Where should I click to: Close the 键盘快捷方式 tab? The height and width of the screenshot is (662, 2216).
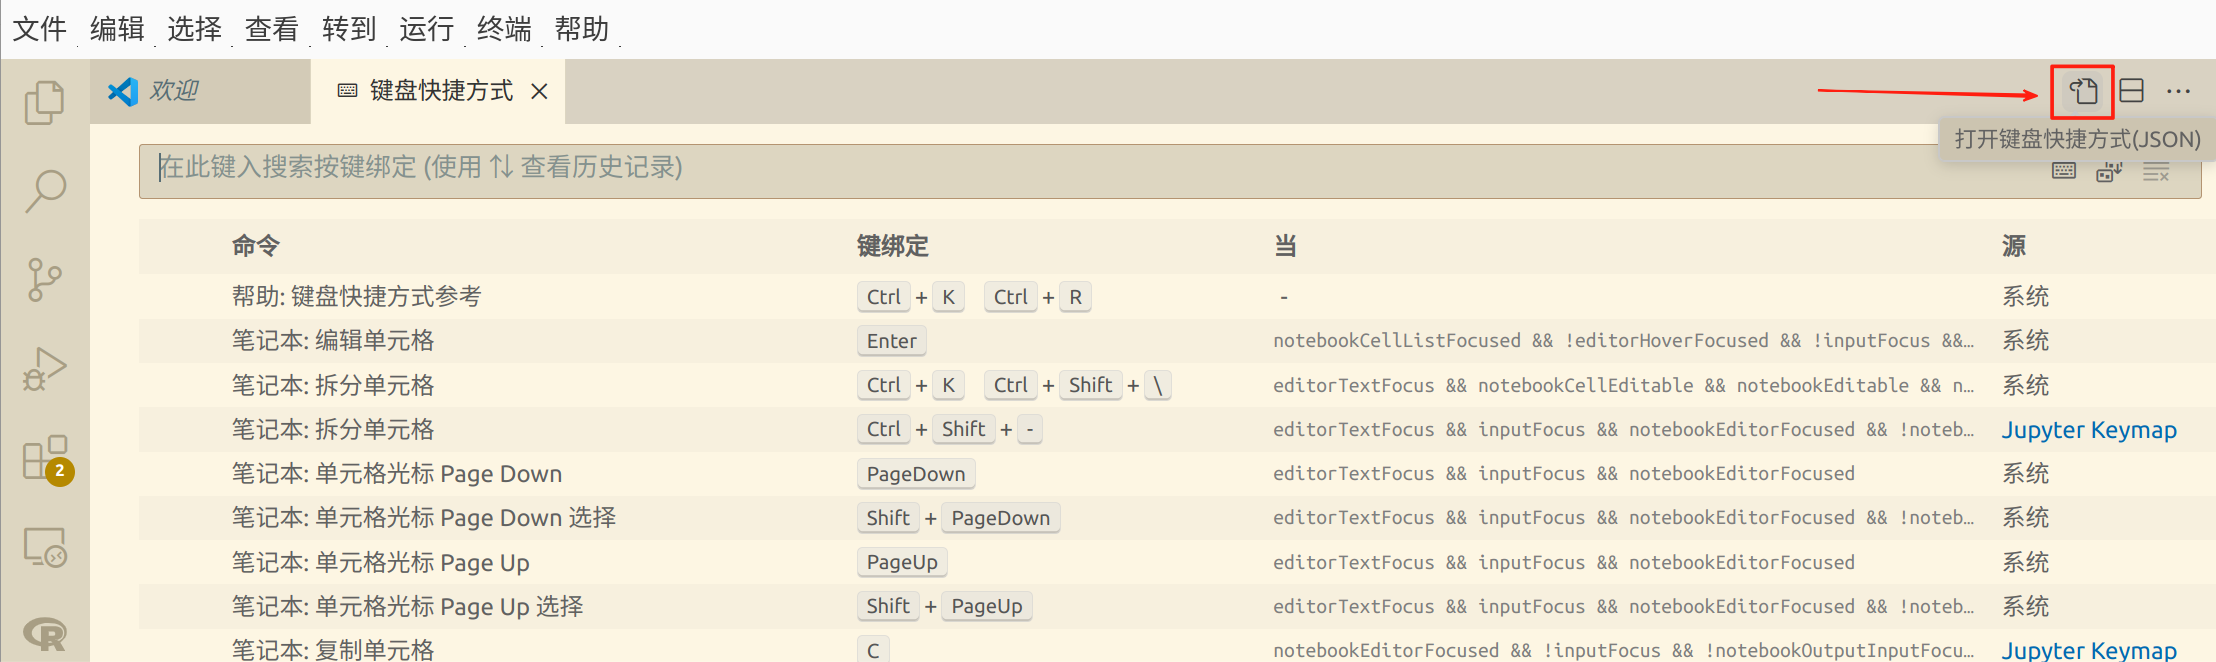(539, 92)
